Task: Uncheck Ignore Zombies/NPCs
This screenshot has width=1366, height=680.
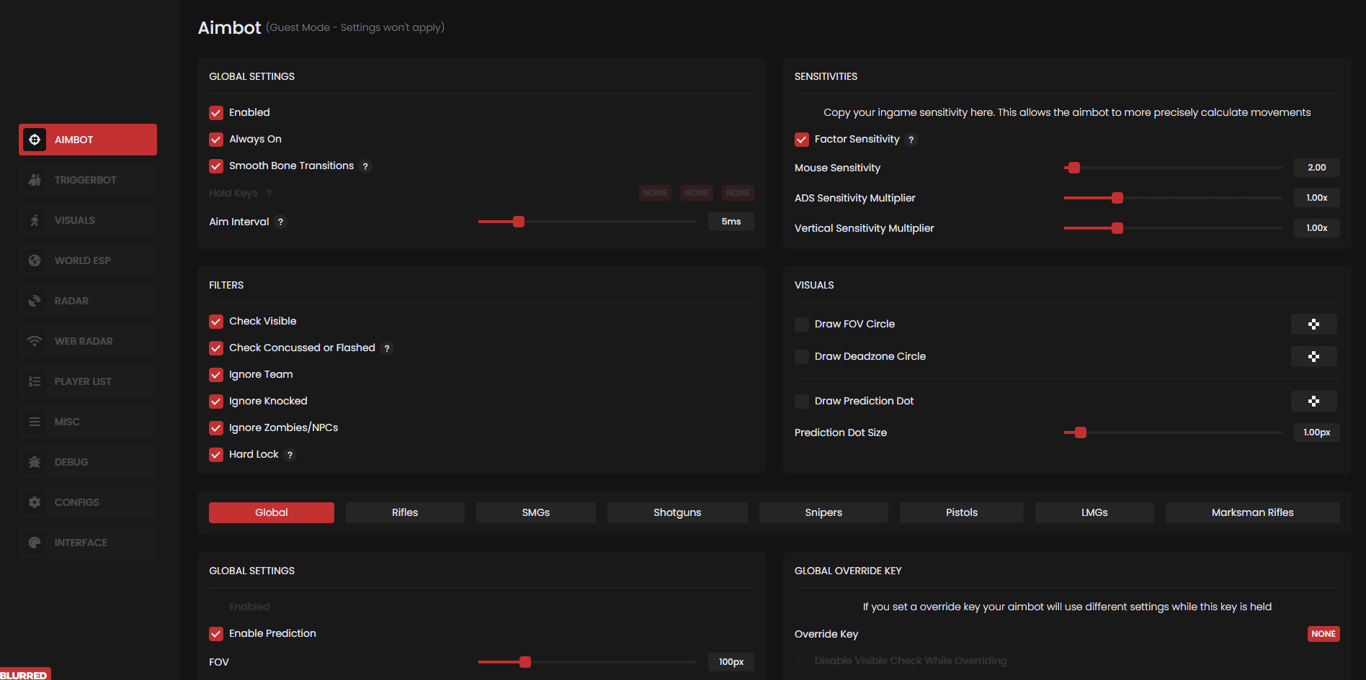Action: (216, 427)
